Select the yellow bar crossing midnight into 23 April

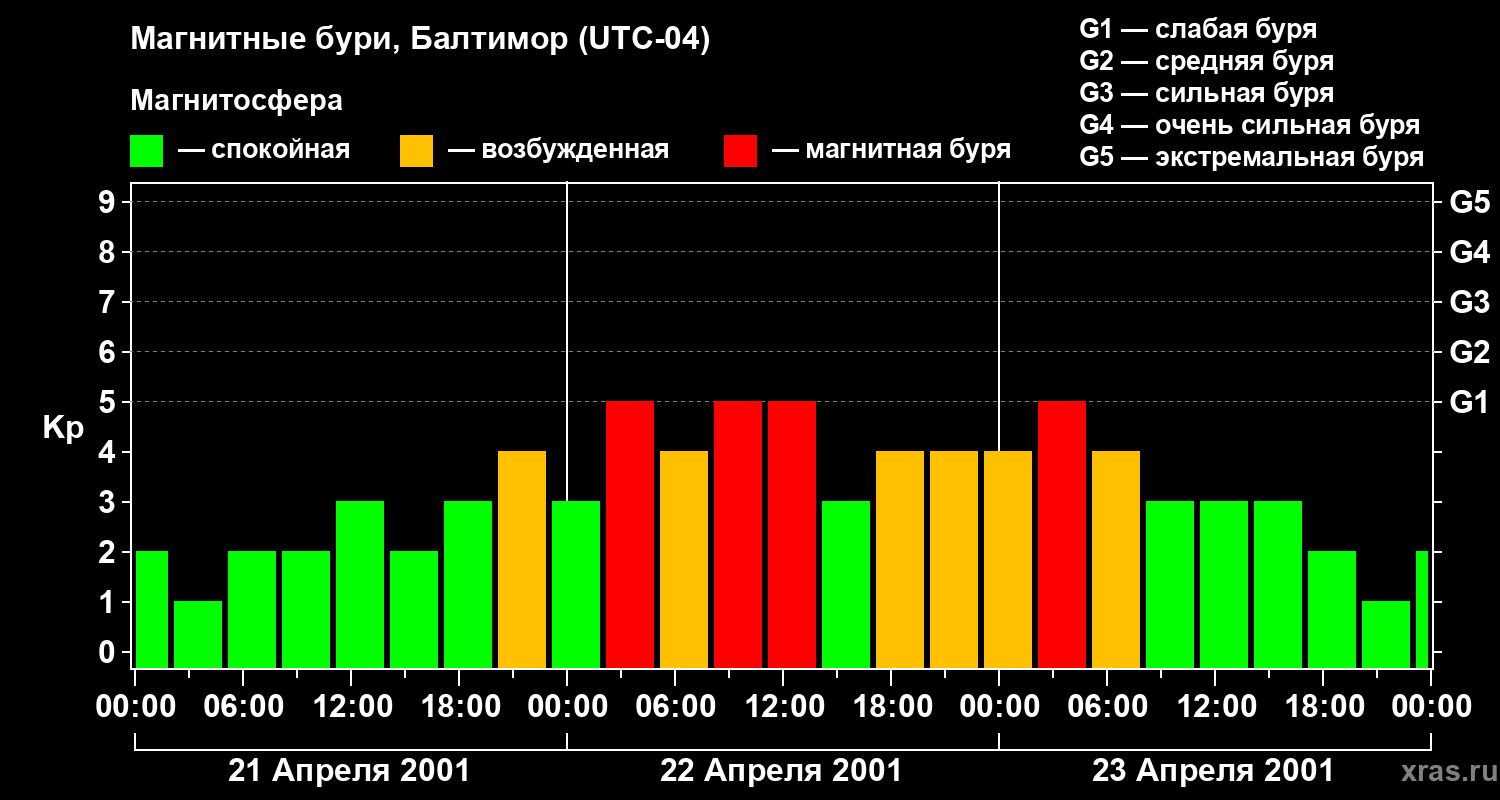tap(1008, 559)
